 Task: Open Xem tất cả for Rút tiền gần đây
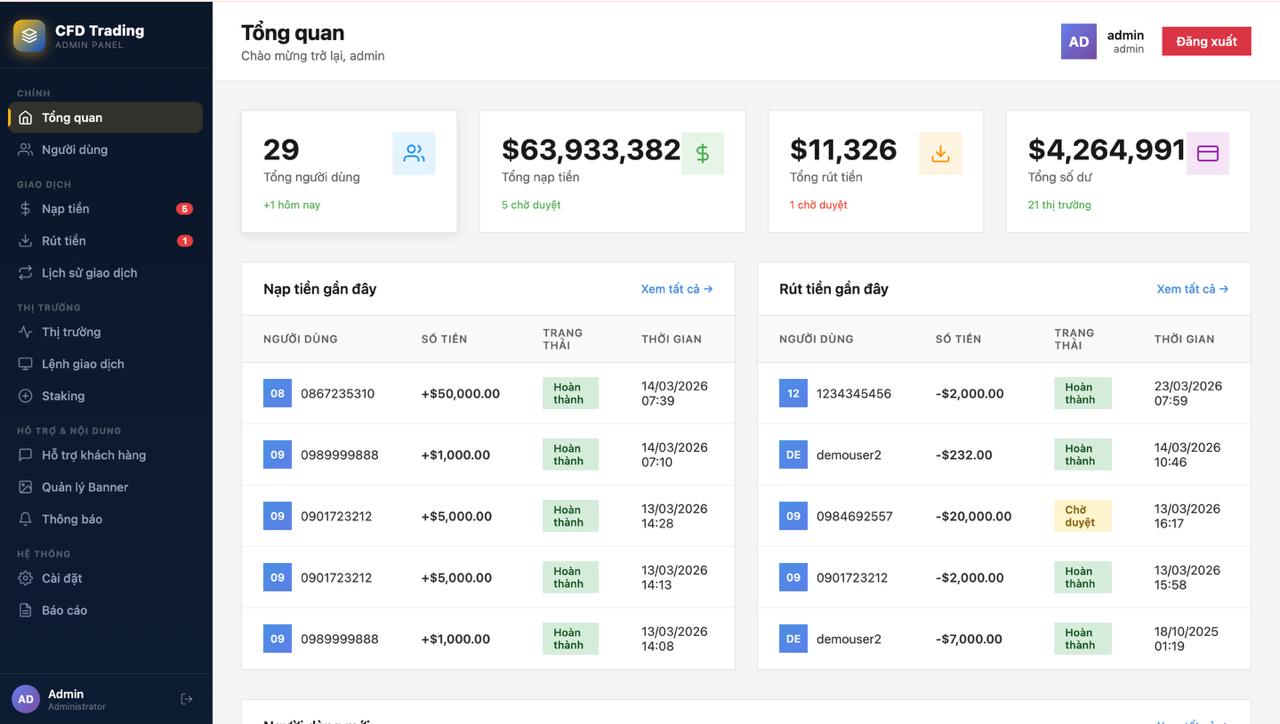coord(1191,288)
